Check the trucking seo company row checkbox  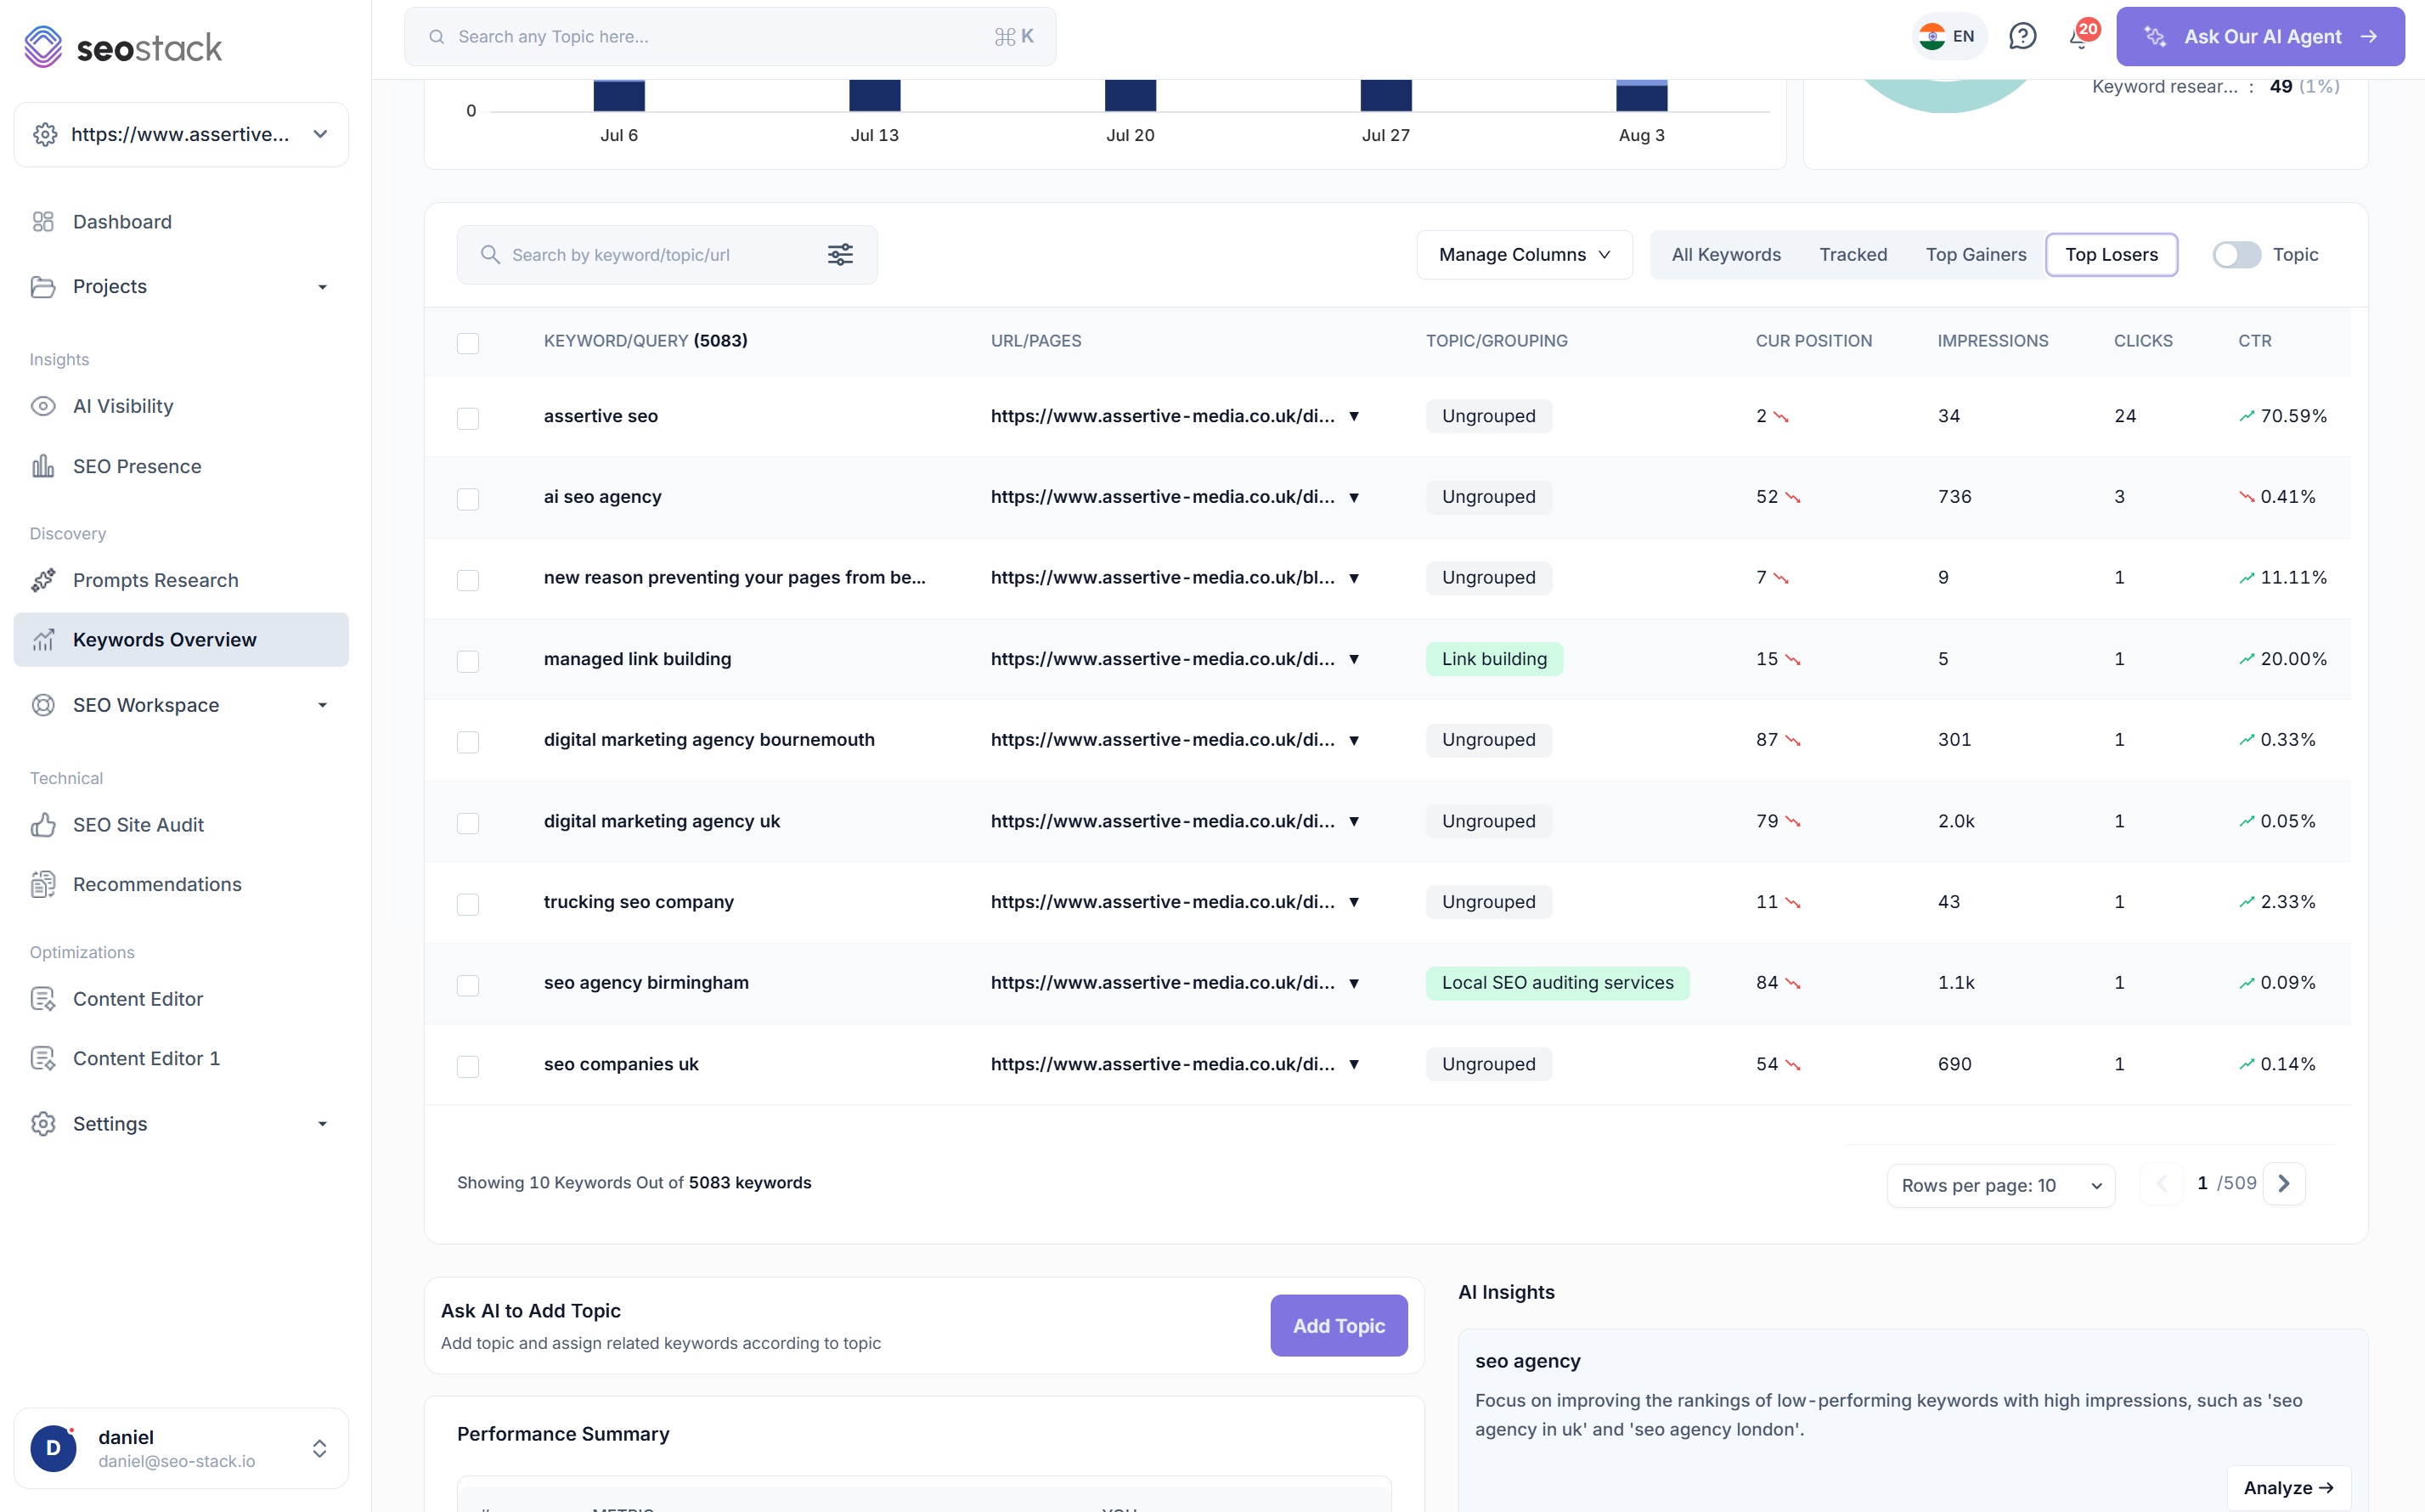[x=468, y=904]
